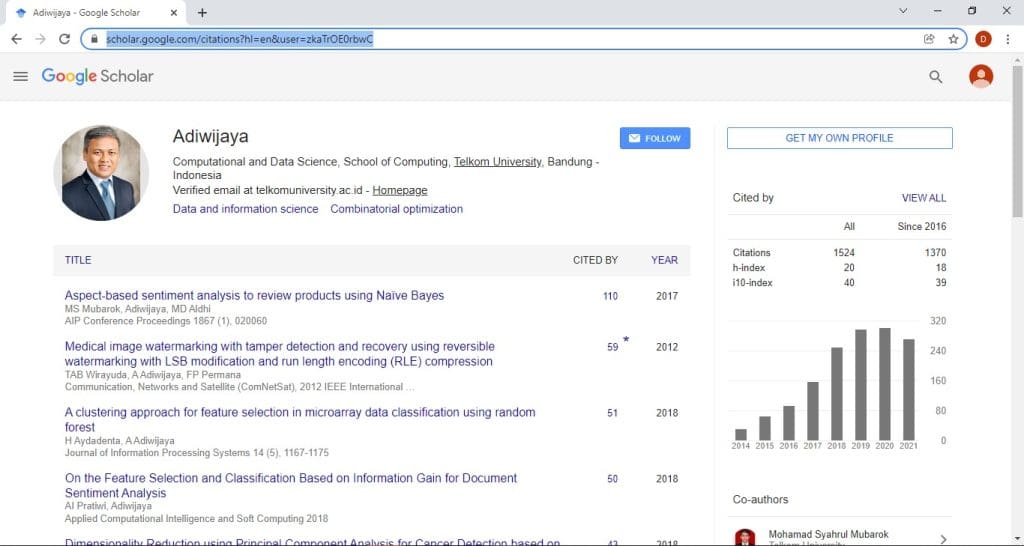Expand the tab search chevron in title bar
Viewport: 1024px width, 546px height.
903,11
